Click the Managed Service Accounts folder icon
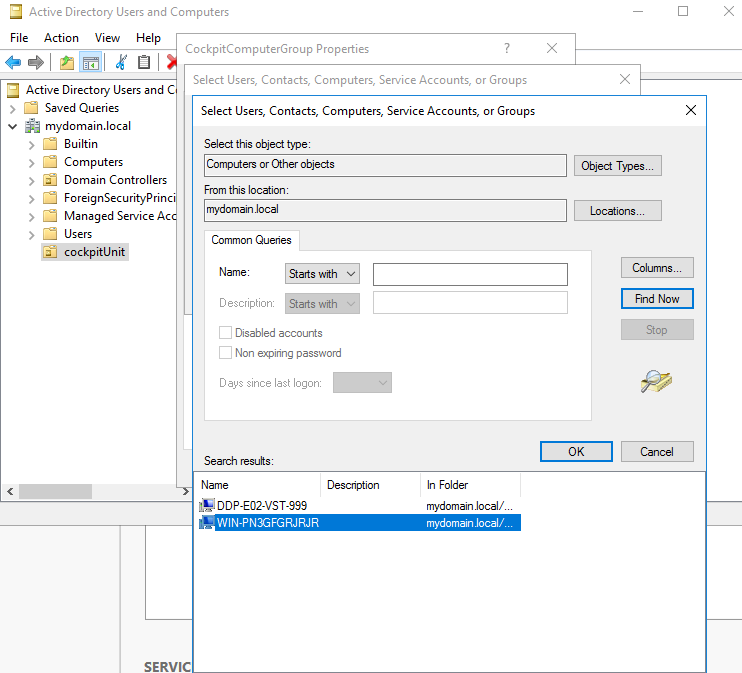This screenshot has width=742, height=673. (50, 216)
